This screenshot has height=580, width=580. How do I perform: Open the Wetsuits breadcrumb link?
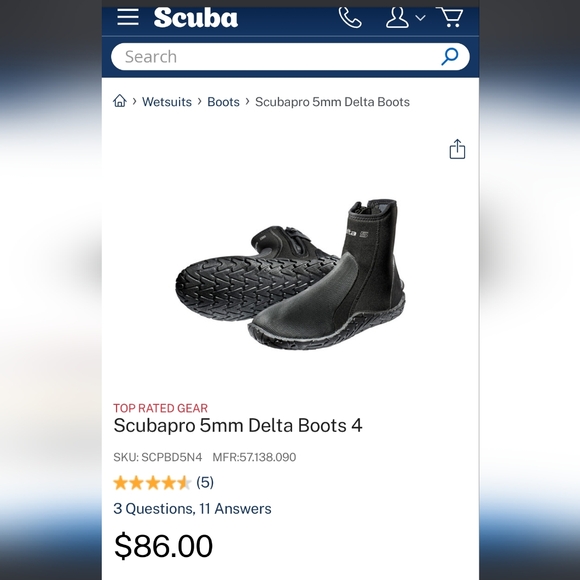[x=167, y=102]
